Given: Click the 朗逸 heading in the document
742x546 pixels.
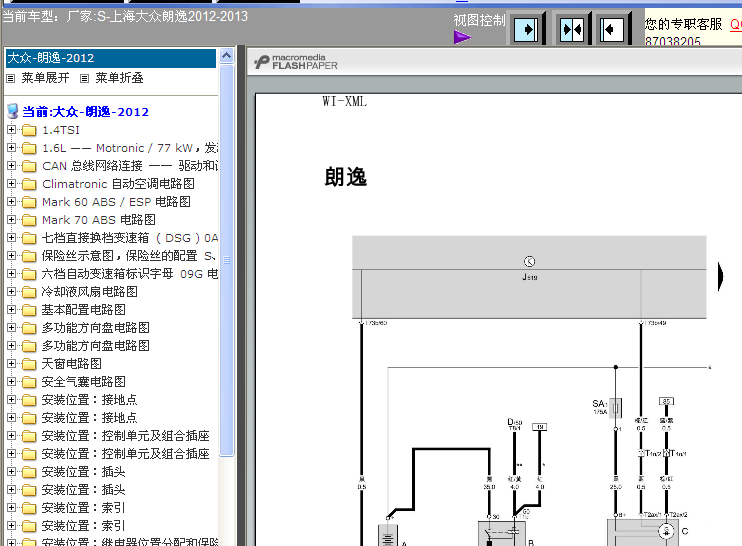Looking at the screenshot, I should pos(345,177).
